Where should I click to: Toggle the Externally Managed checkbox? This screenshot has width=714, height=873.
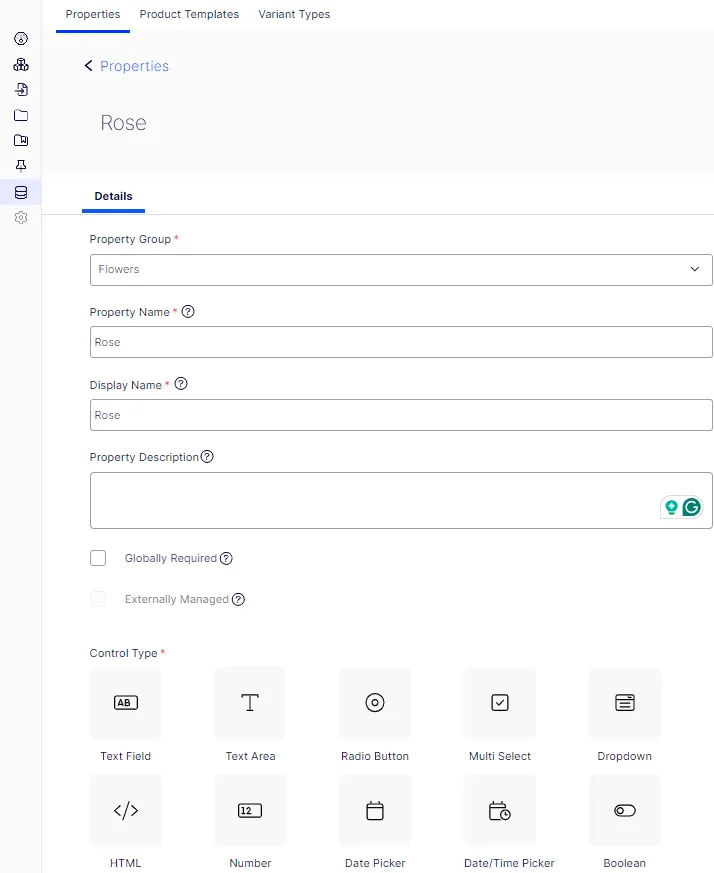[98, 599]
